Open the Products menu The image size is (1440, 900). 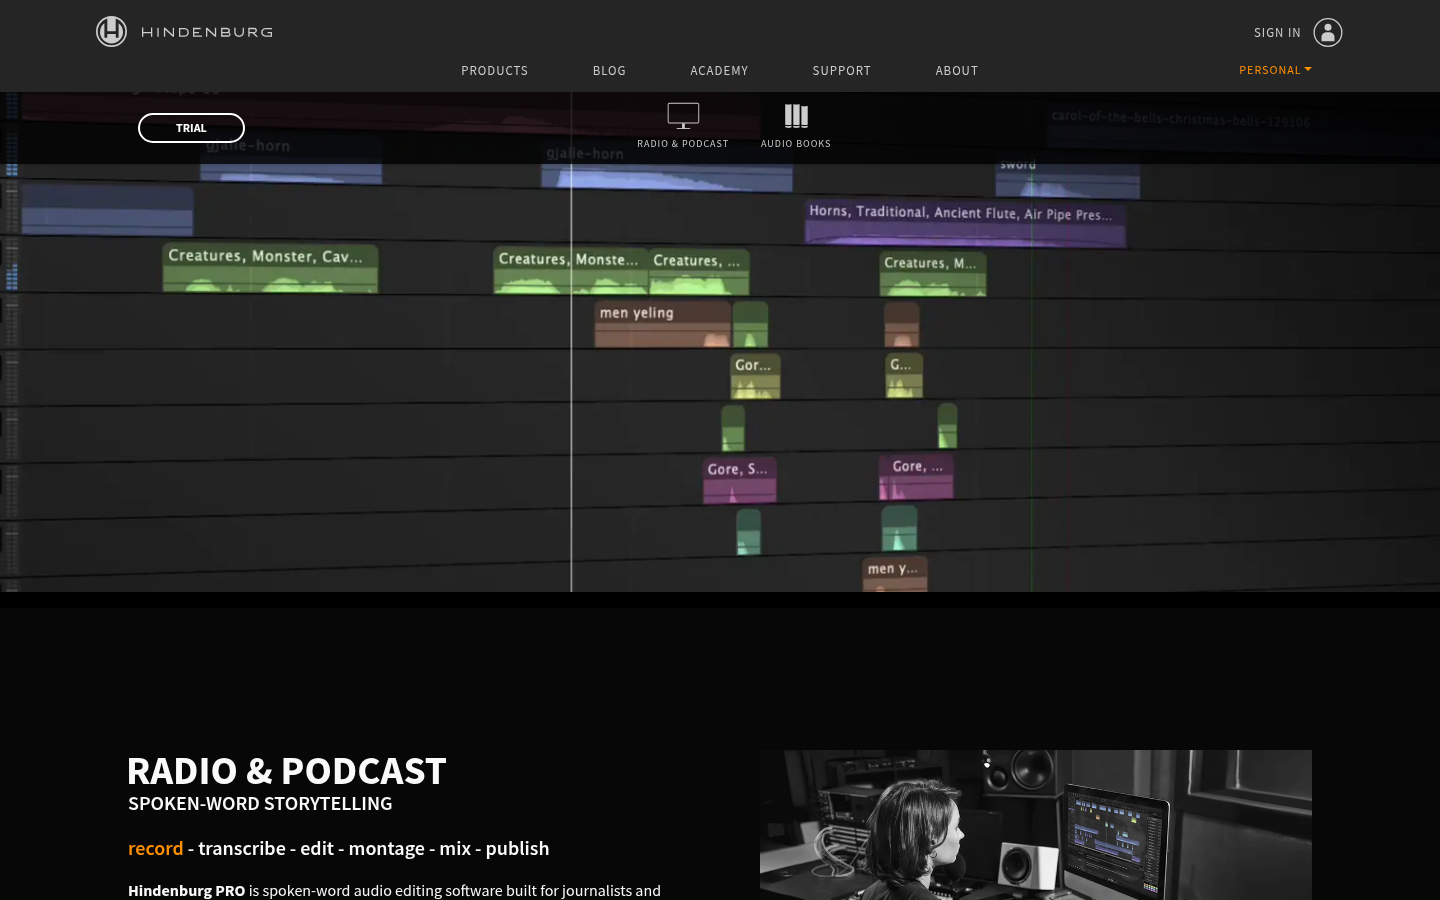tap(494, 70)
